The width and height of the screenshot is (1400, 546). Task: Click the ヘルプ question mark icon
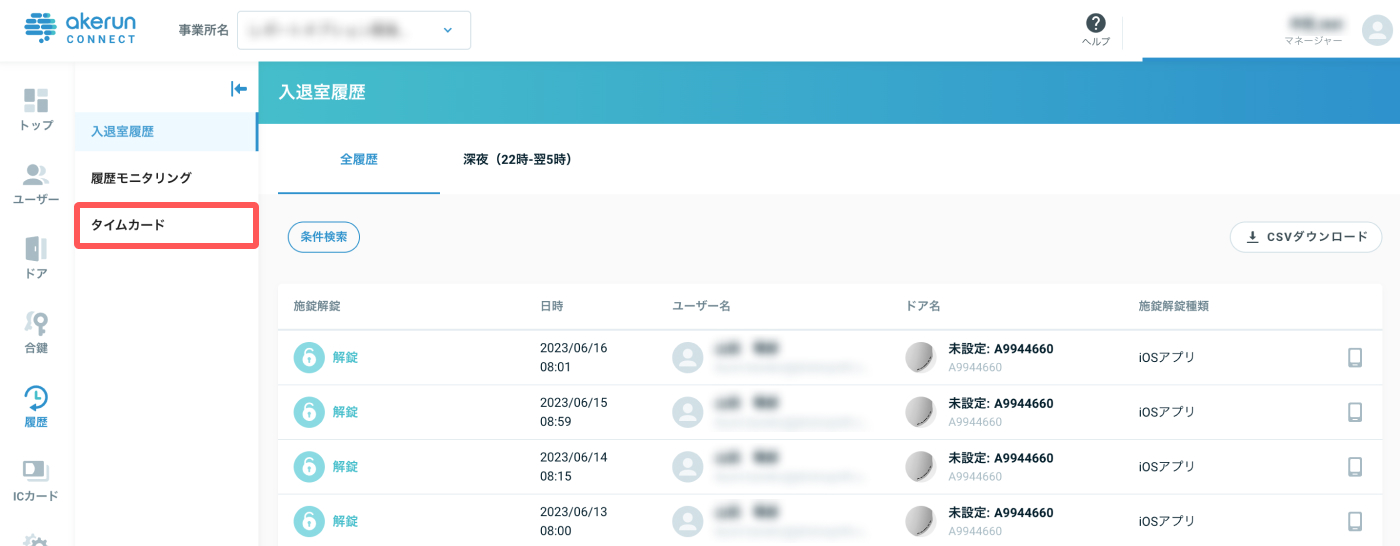pyautogui.click(x=1096, y=23)
